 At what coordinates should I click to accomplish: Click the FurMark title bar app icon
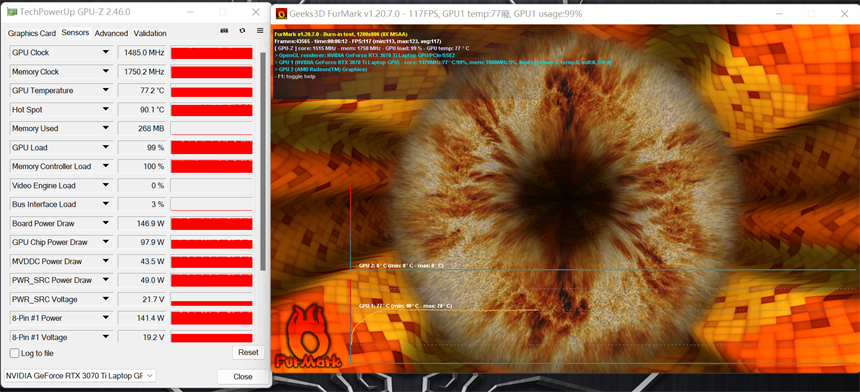coord(281,13)
